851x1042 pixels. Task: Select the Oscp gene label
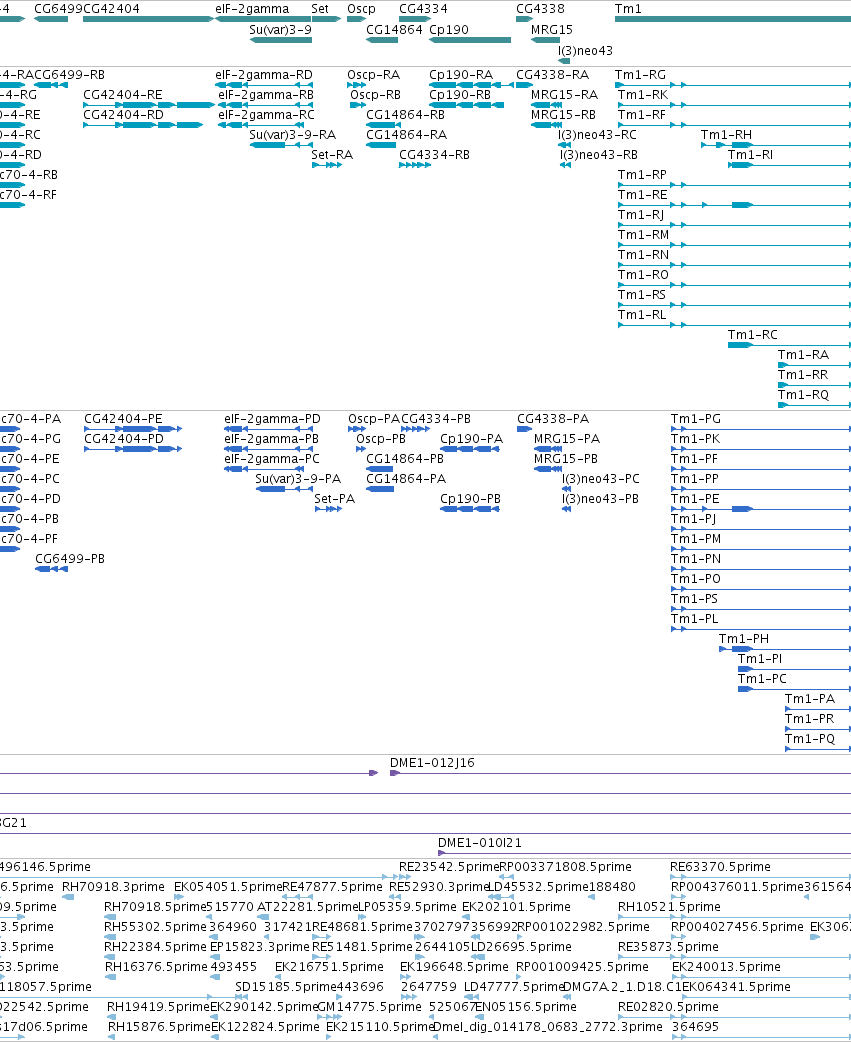click(x=361, y=9)
